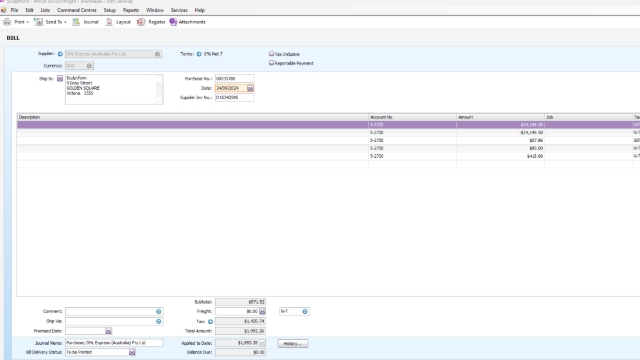
Task: Open the Promised Date calendar picker
Action: tap(108, 331)
